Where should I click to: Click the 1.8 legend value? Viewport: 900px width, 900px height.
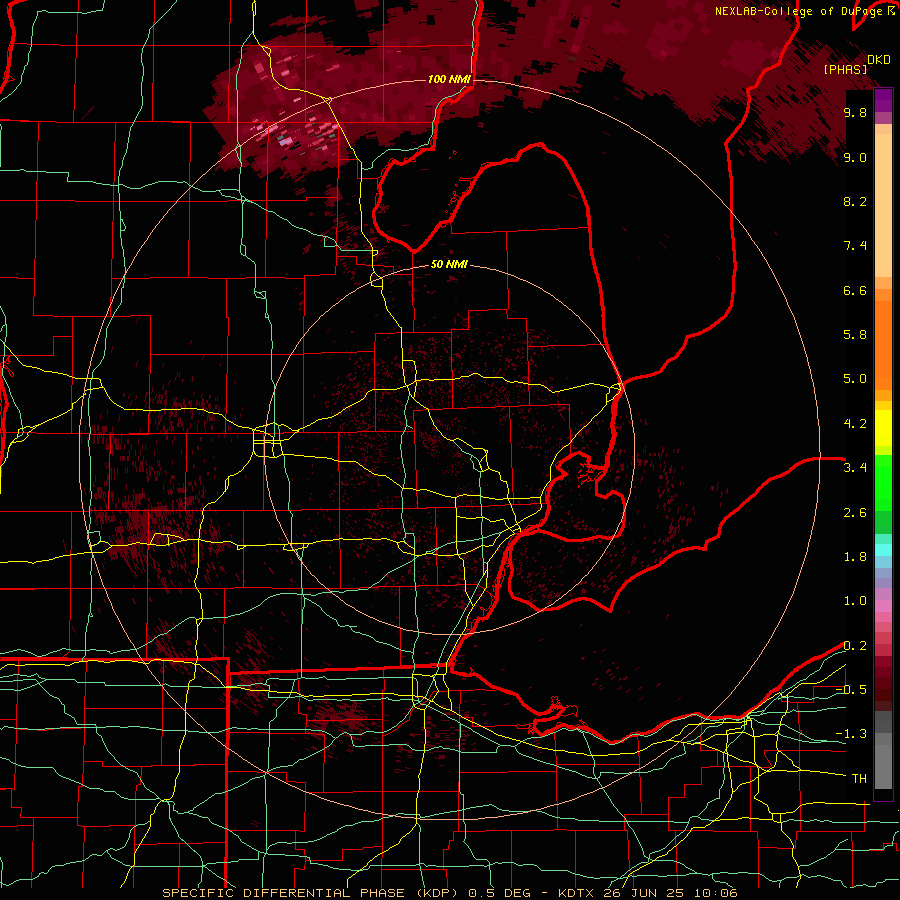tap(855, 557)
